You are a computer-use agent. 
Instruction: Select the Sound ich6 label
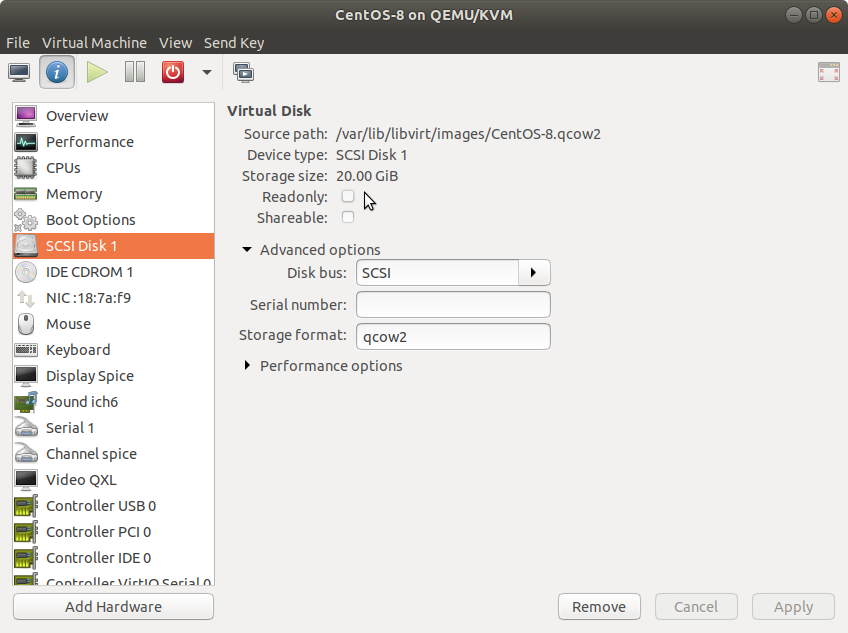coord(82,401)
